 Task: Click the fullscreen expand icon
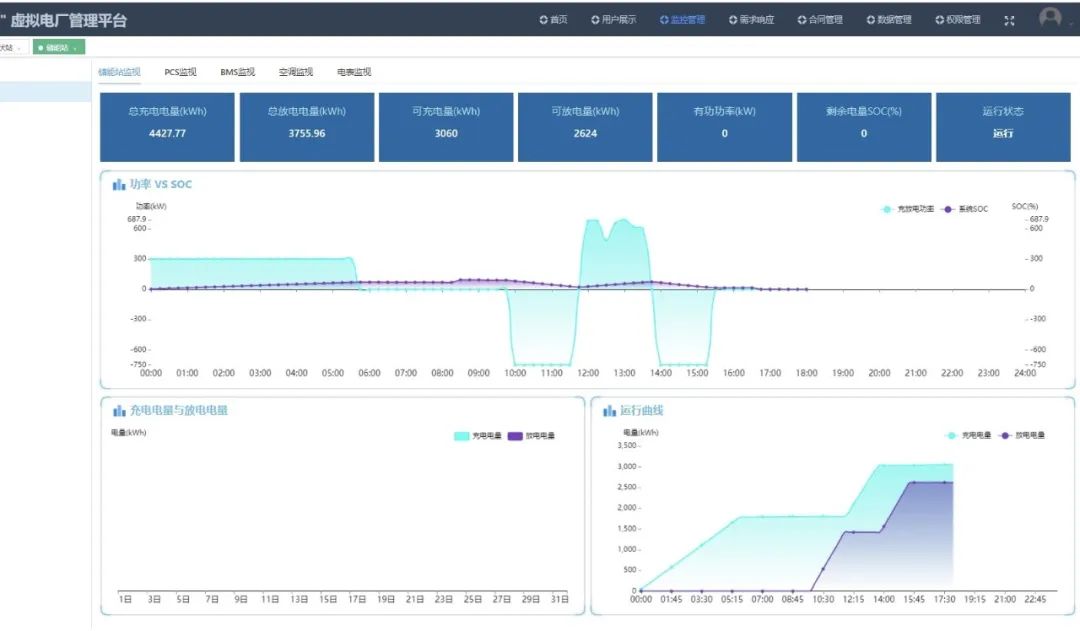pyautogui.click(x=1009, y=20)
